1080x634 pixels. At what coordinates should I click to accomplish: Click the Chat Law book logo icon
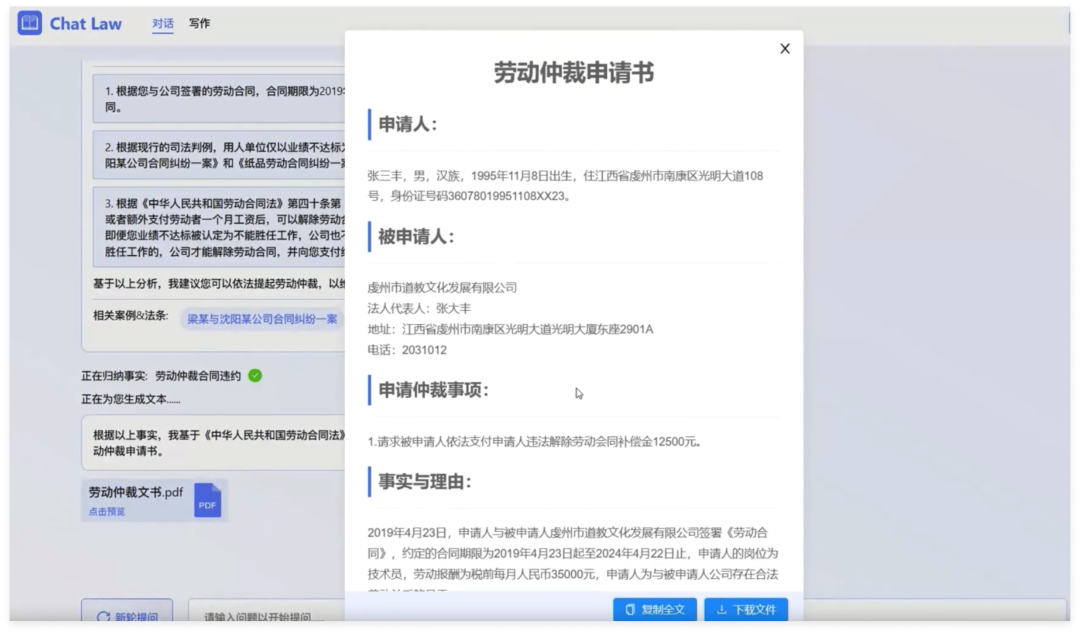coord(30,23)
